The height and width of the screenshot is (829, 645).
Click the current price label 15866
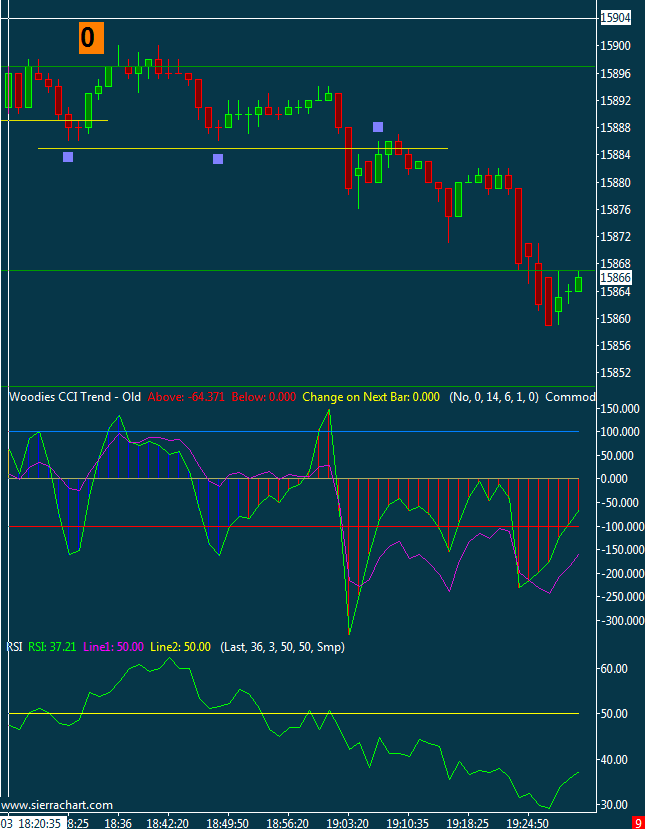(616, 278)
